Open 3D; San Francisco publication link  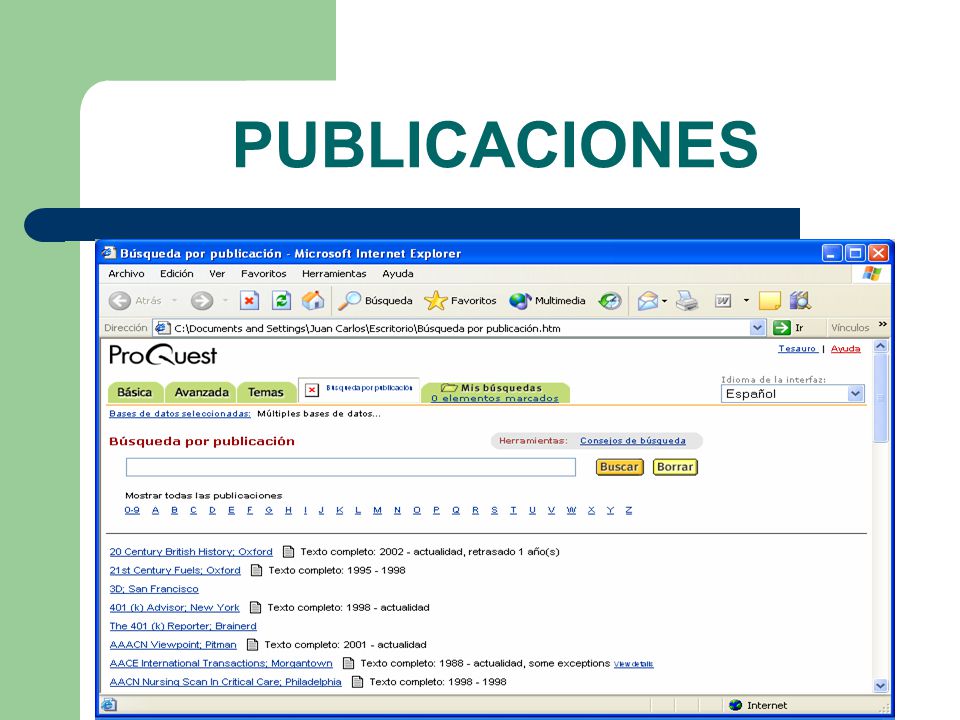coord(154,589)
